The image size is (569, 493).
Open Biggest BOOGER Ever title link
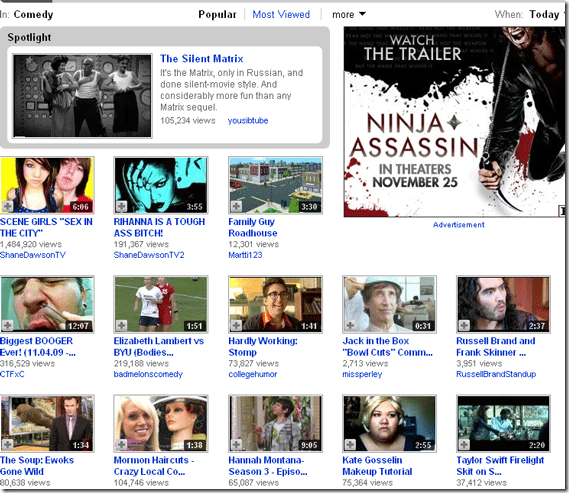tap(38, 346)
